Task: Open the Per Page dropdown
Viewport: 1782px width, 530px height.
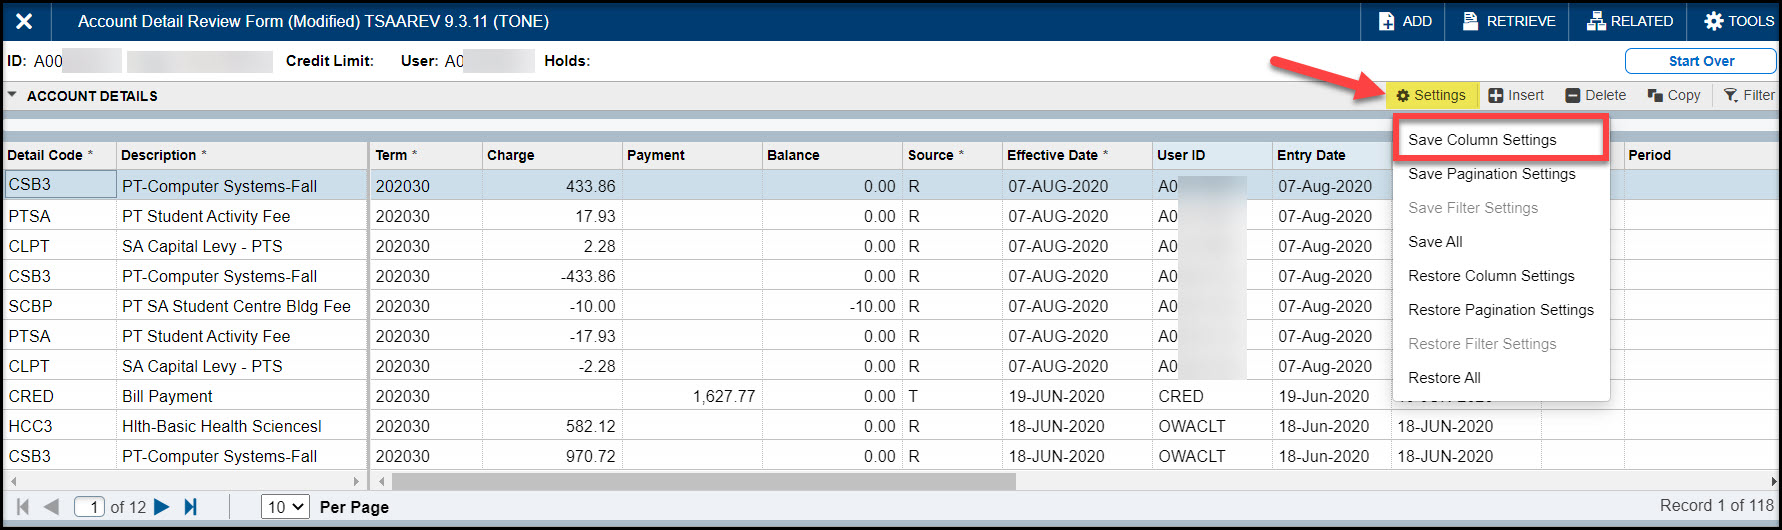Action: [285, 507]
